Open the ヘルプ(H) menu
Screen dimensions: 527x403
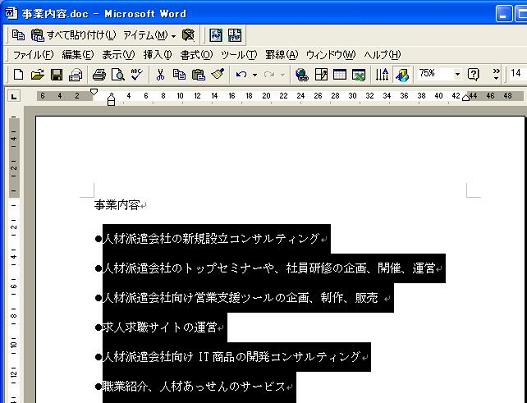[382, 55]
